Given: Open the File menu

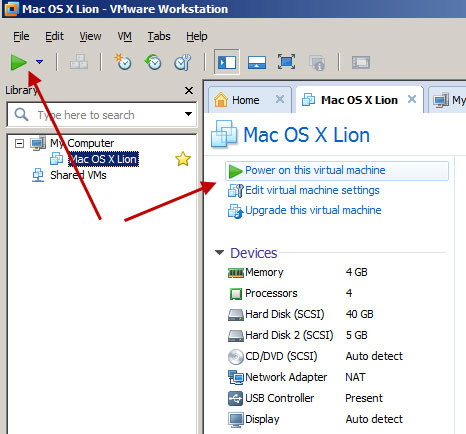Looking at the screenshot, I should click(x=21, y=36).
